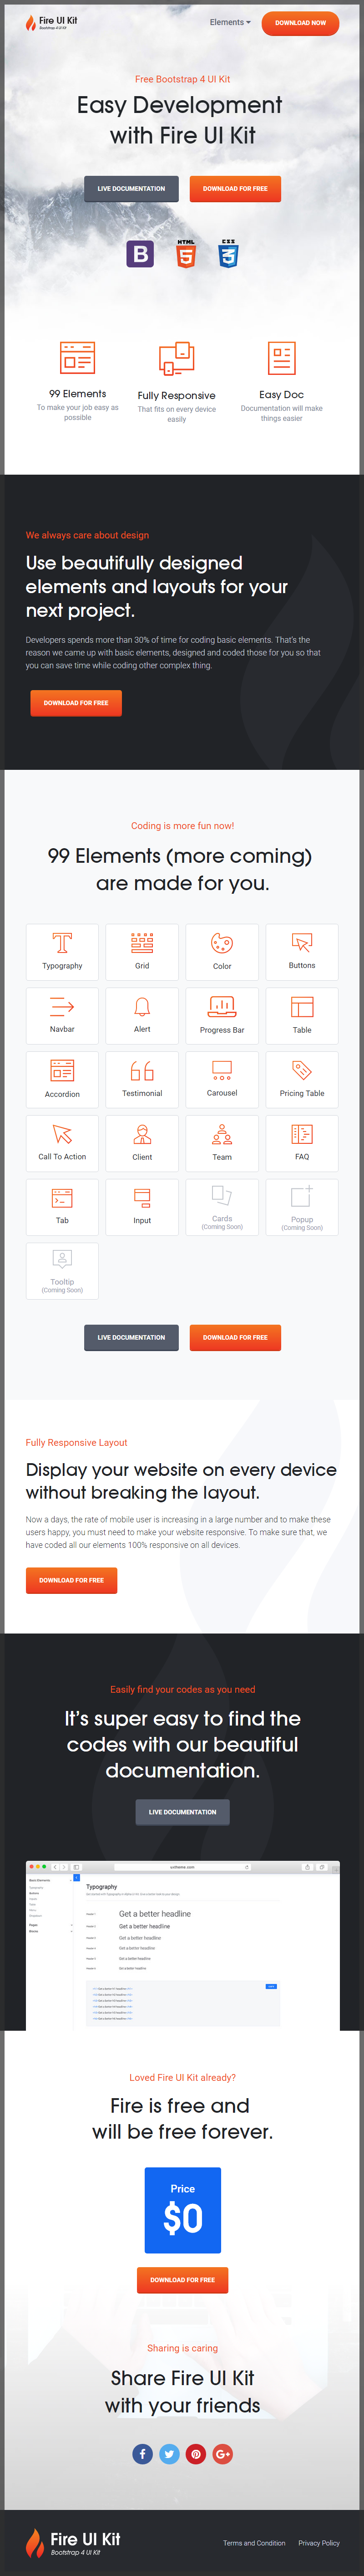Image resolution: width=364 pixels, height=2576 pixels.
Task: Click DOWNLOAD FOR FREE in dark design section
Action: pos(76,703)
